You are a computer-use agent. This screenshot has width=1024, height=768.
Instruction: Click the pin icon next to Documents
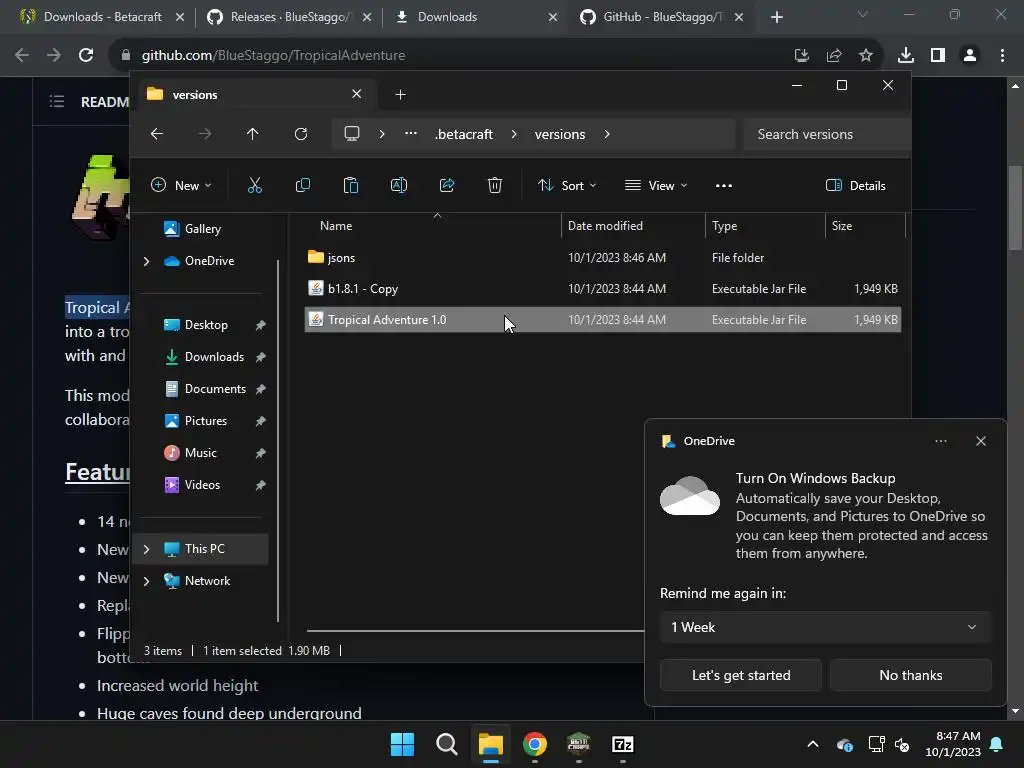pyautogui.click(x=261, y=389)
